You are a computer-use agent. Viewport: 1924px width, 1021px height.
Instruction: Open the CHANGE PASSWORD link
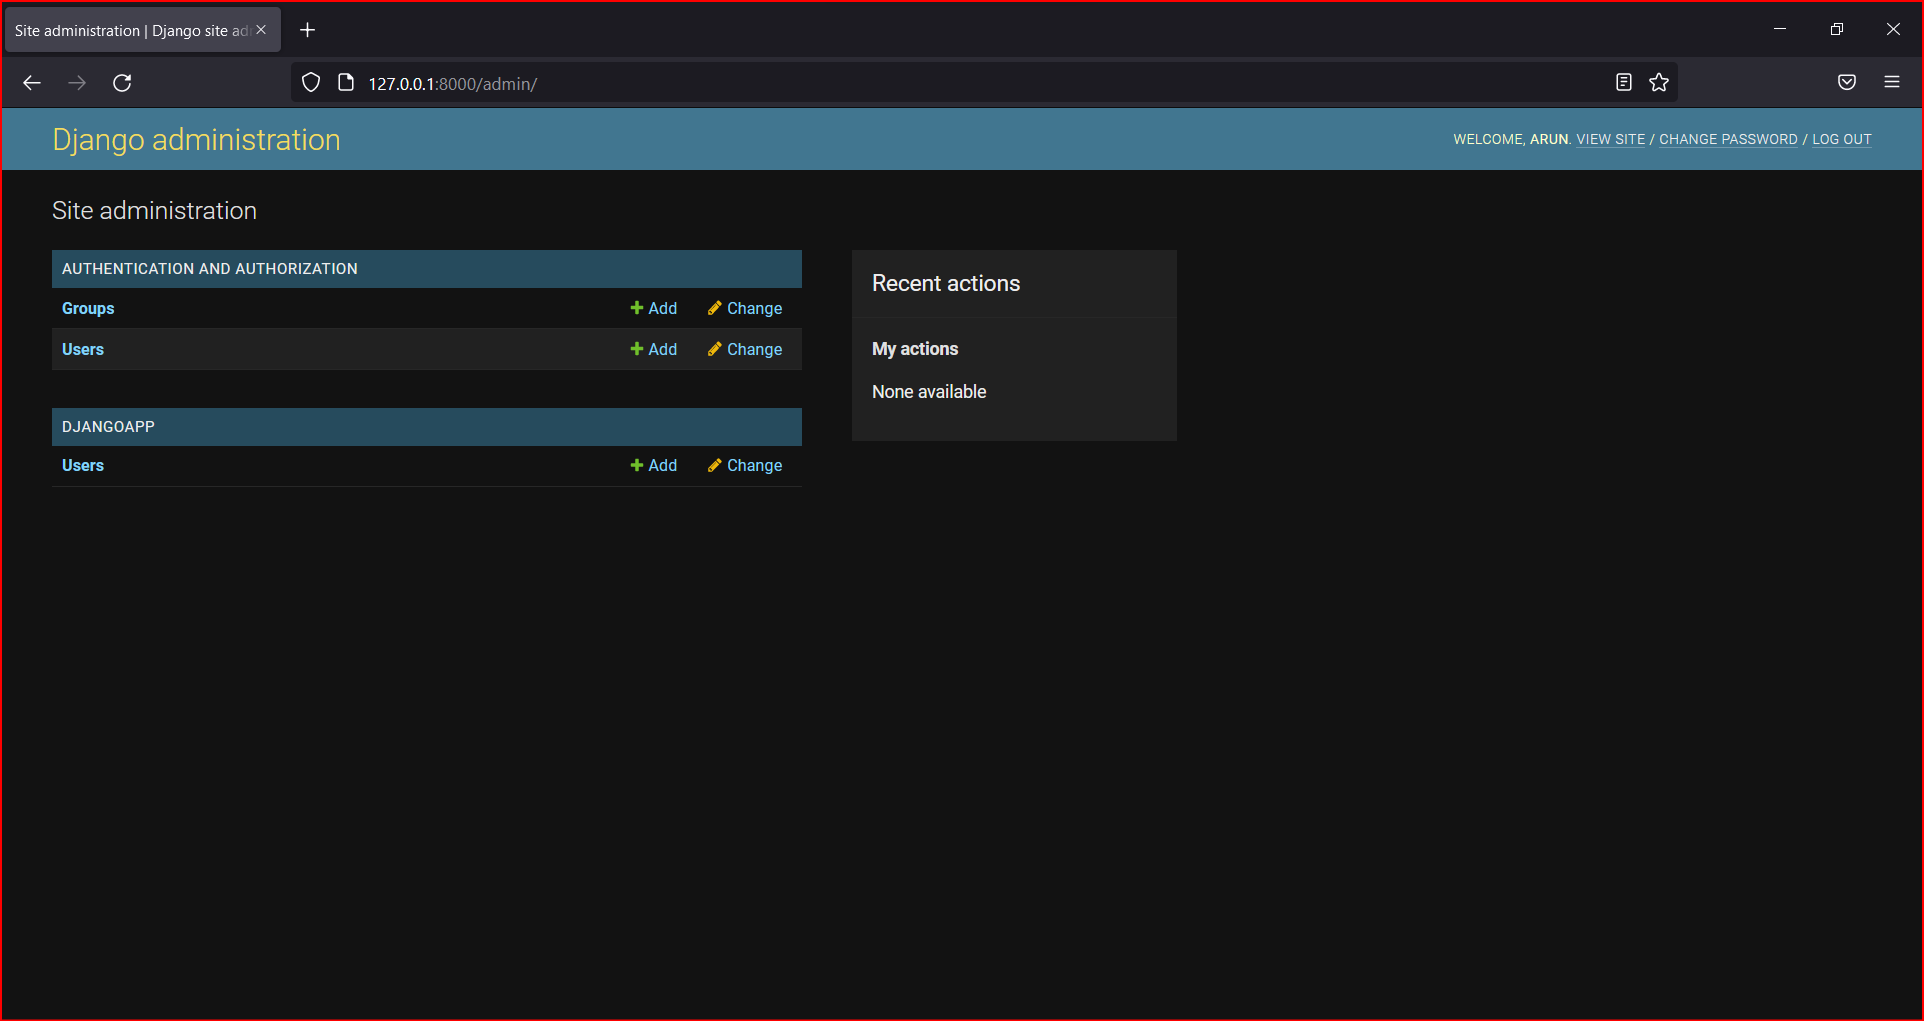[x=1728, y=140]
